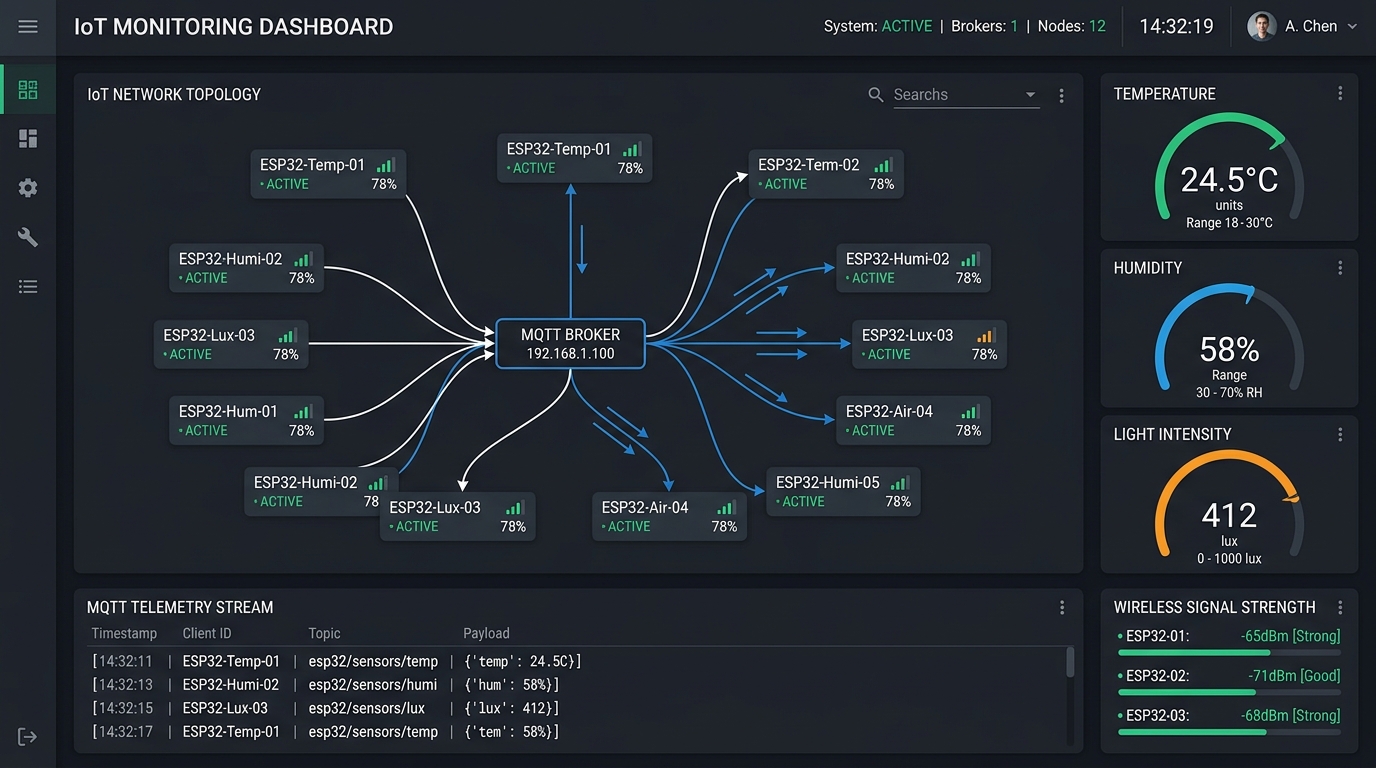Click the "24.5°C" temperature reading

(1229, 180)
